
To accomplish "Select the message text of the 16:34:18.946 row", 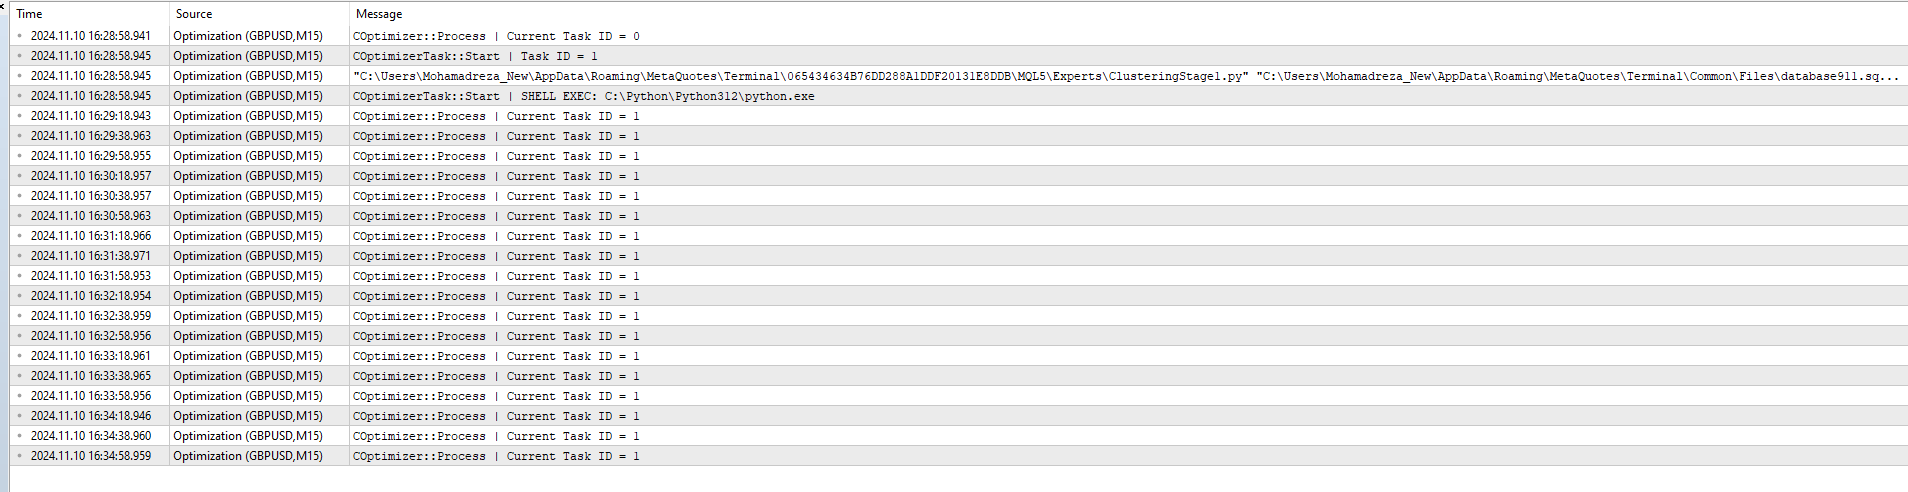I will (496, 416).
